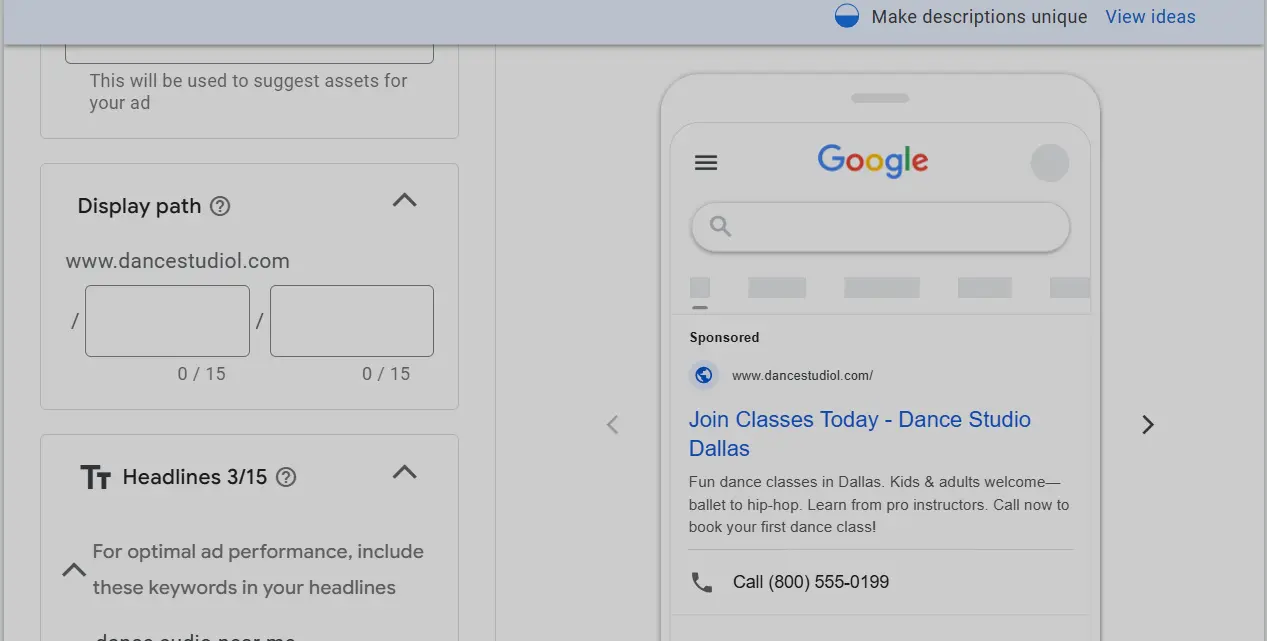
Task: Collapse the Display path section
Action: [x=404, y=200]
